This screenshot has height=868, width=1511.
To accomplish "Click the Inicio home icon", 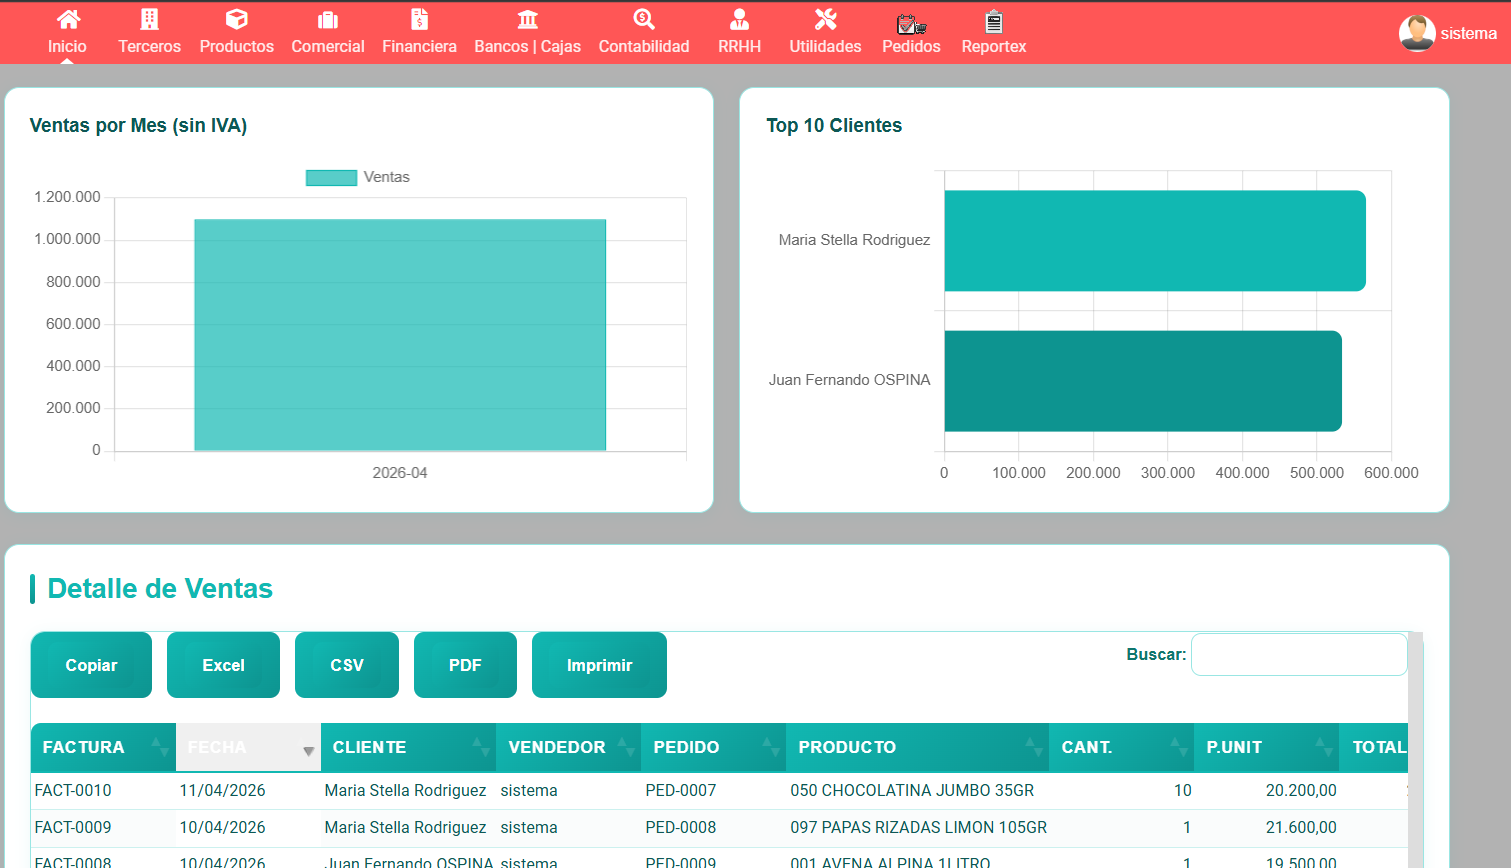I will coord(67,19).
